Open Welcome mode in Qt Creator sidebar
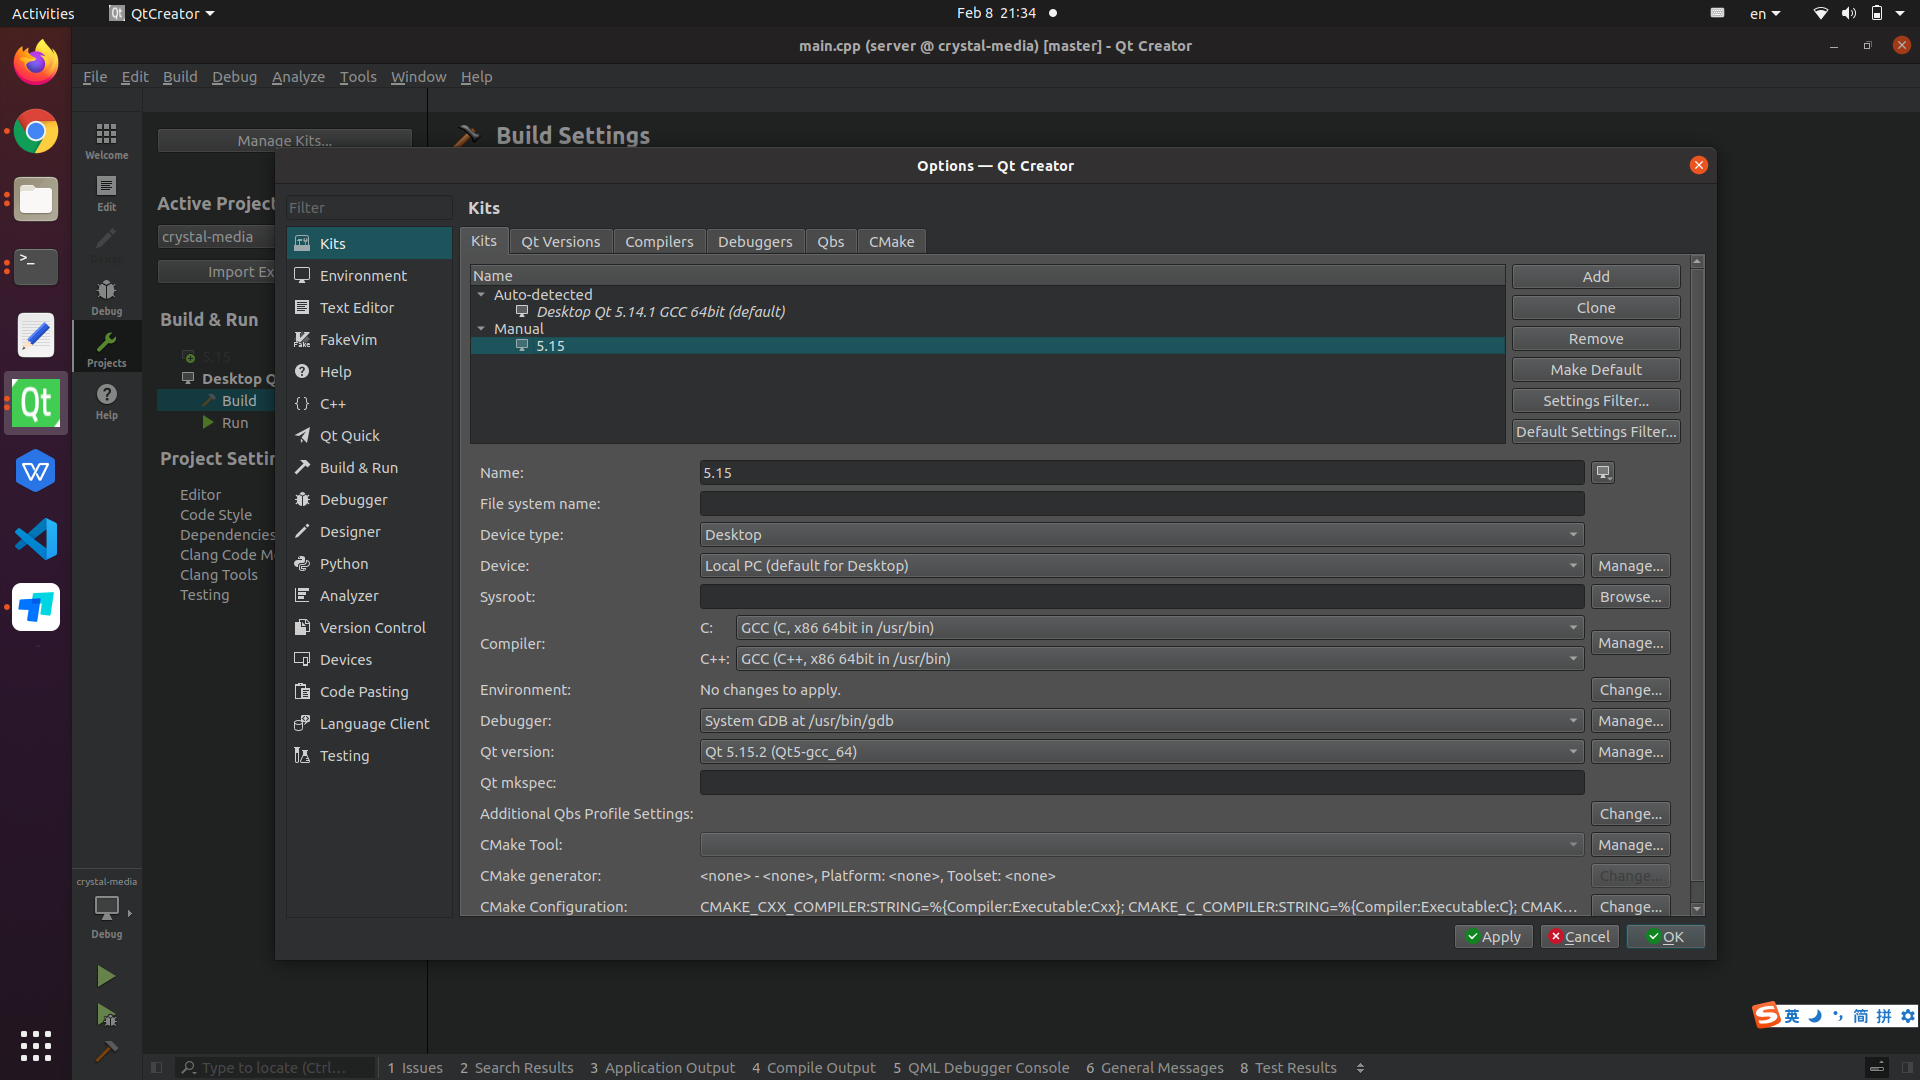 point(106,141)
